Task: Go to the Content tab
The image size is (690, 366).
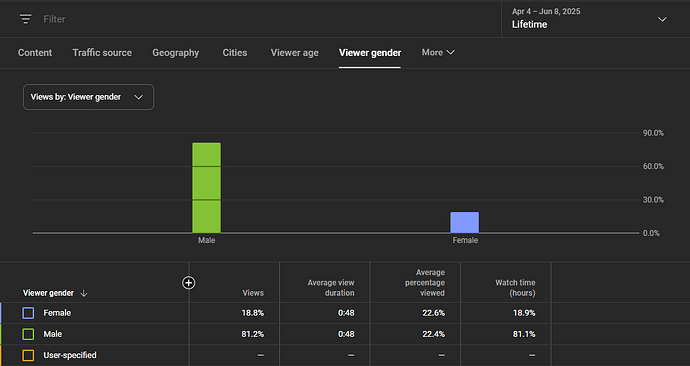Action: [x=35, y=53]
